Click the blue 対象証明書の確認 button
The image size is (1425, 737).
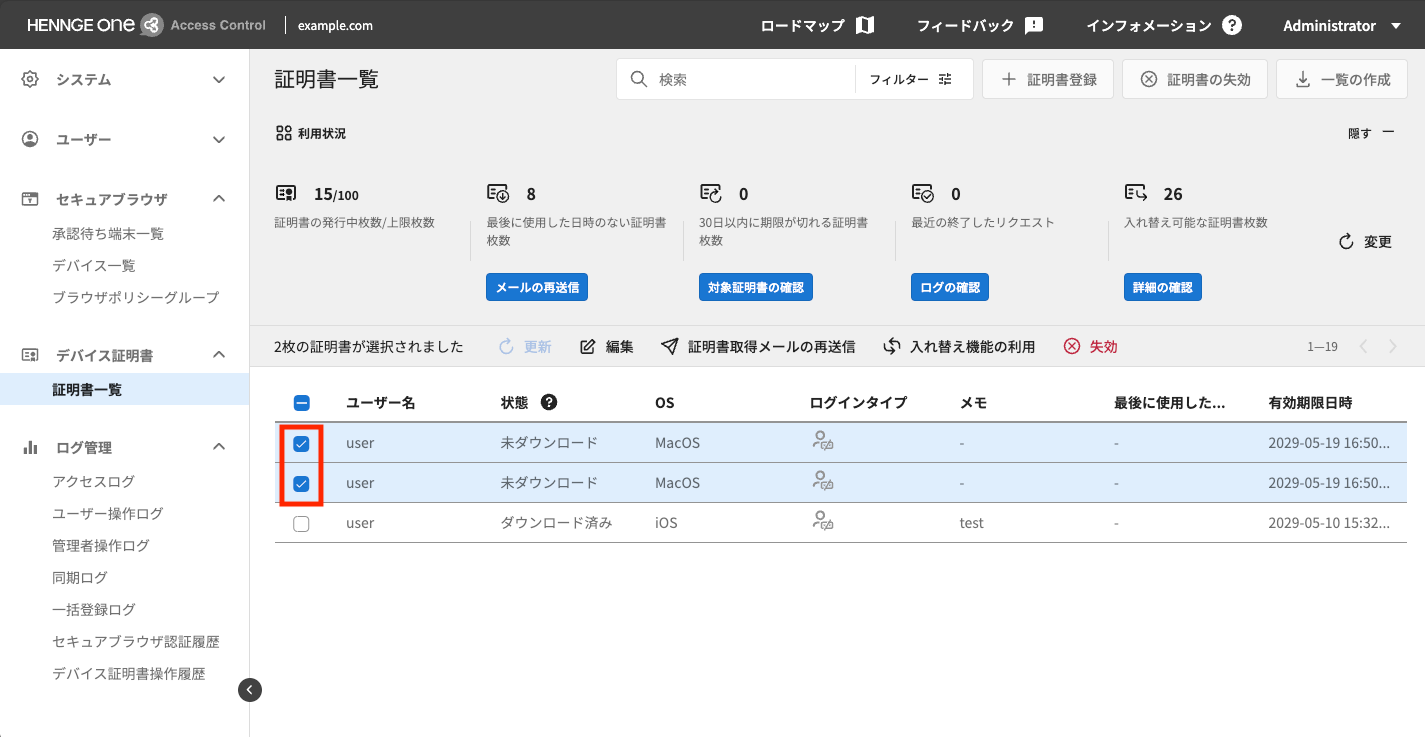(x=755, y=288)
